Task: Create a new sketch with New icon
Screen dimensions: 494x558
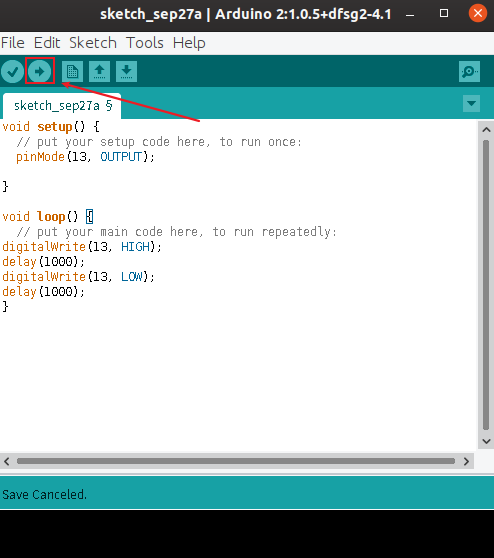Action: pyautogui.click(x=72, y=72)
